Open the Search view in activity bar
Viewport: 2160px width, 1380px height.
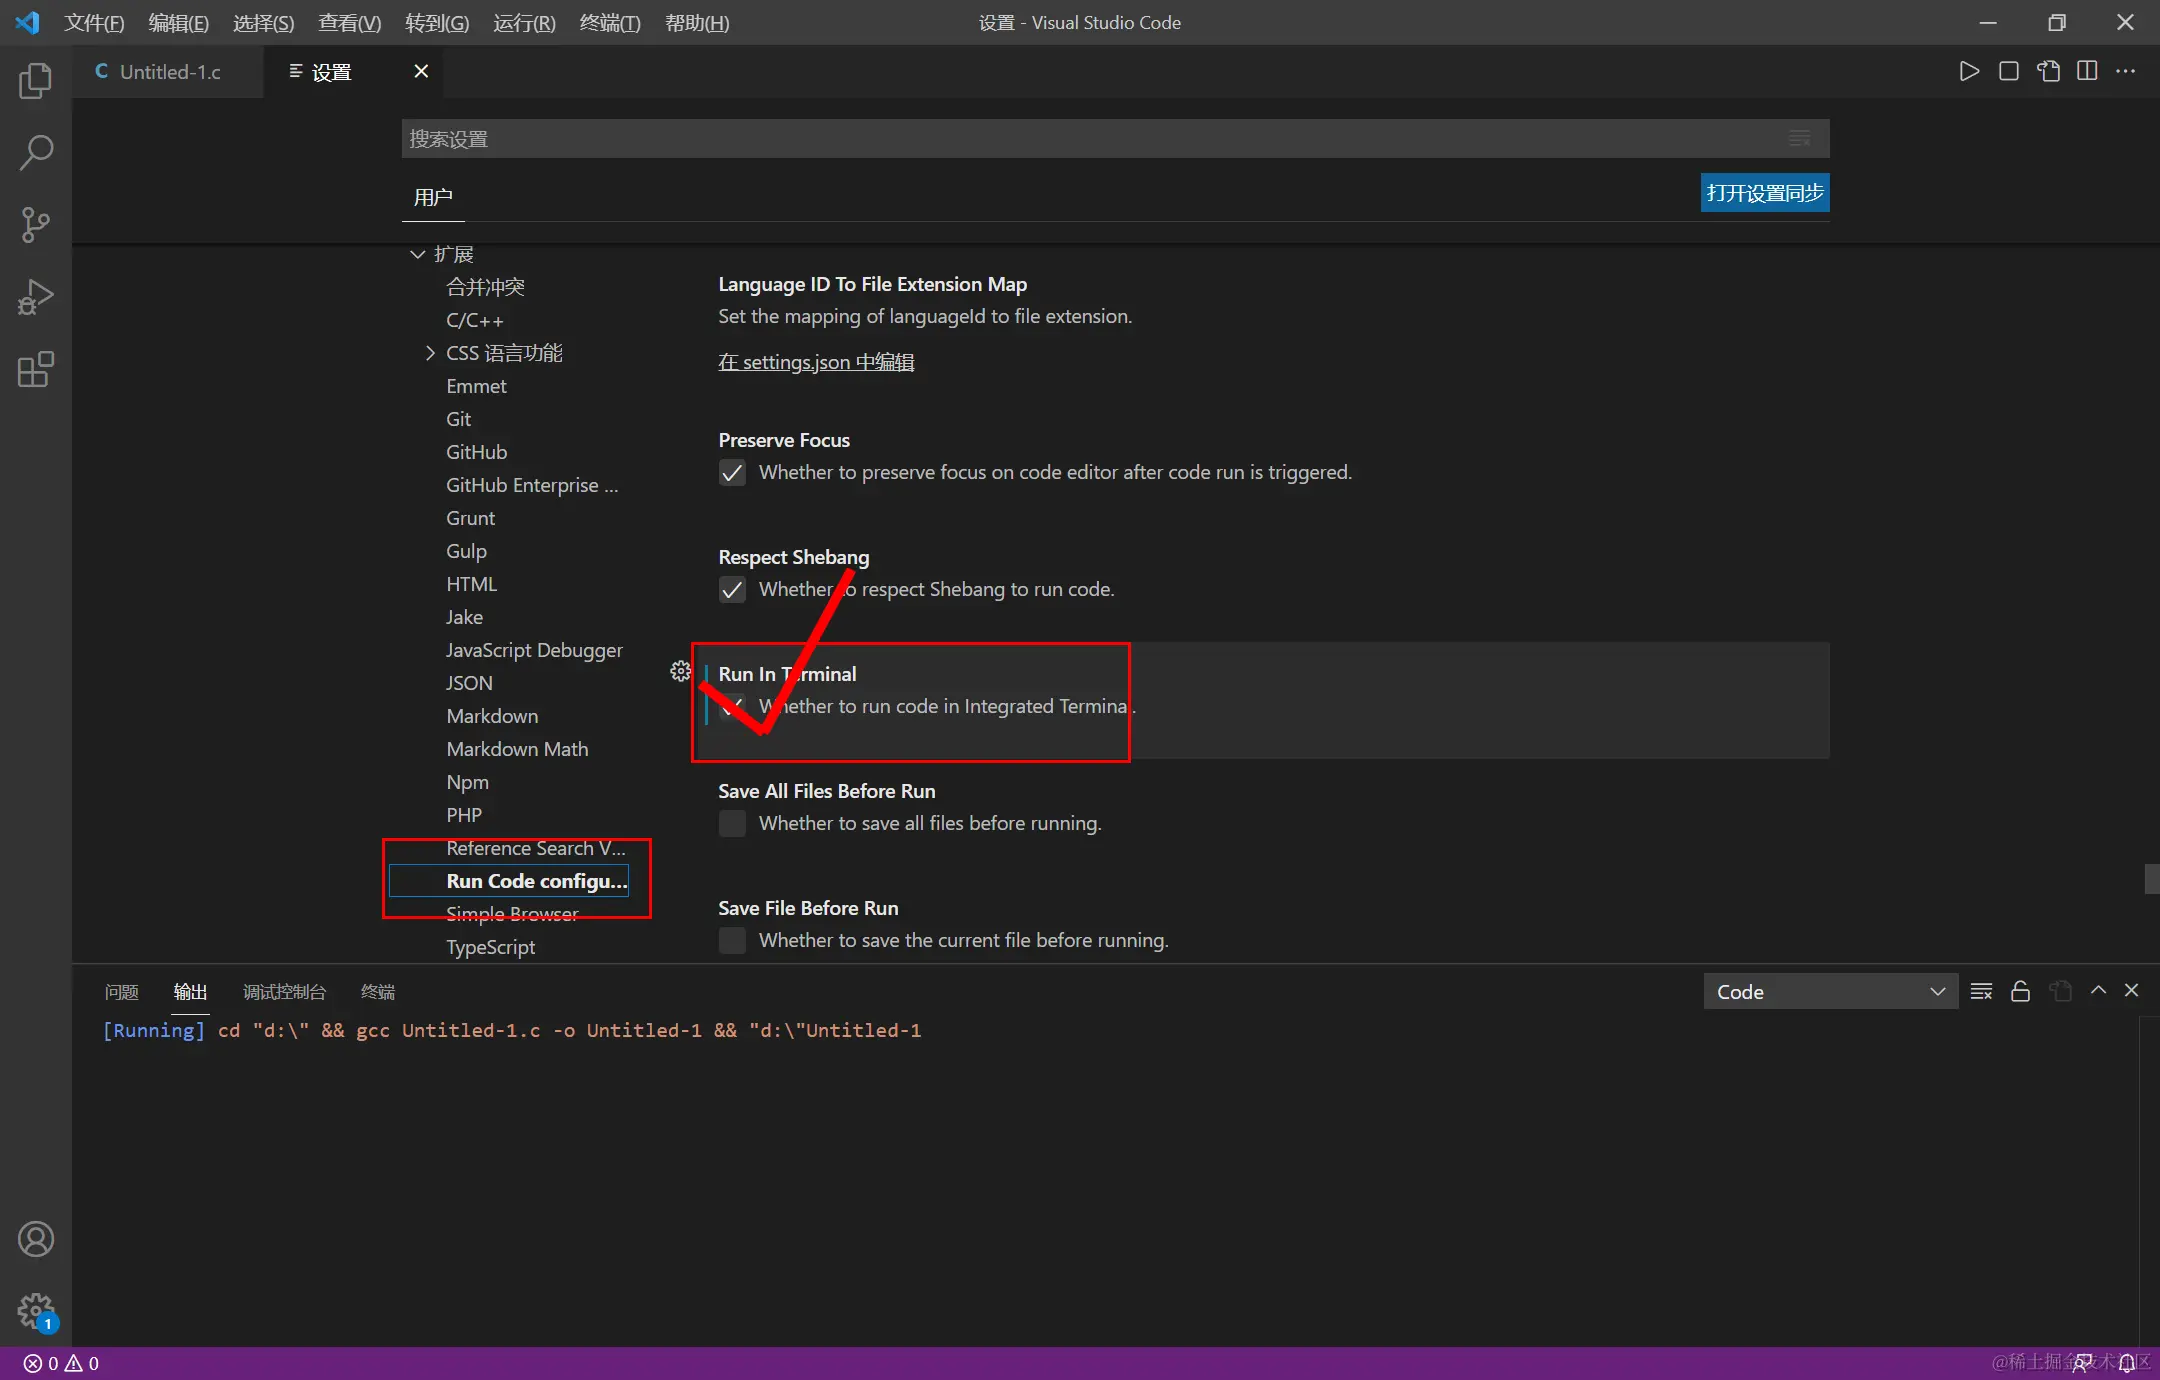(x=35, y=153)
